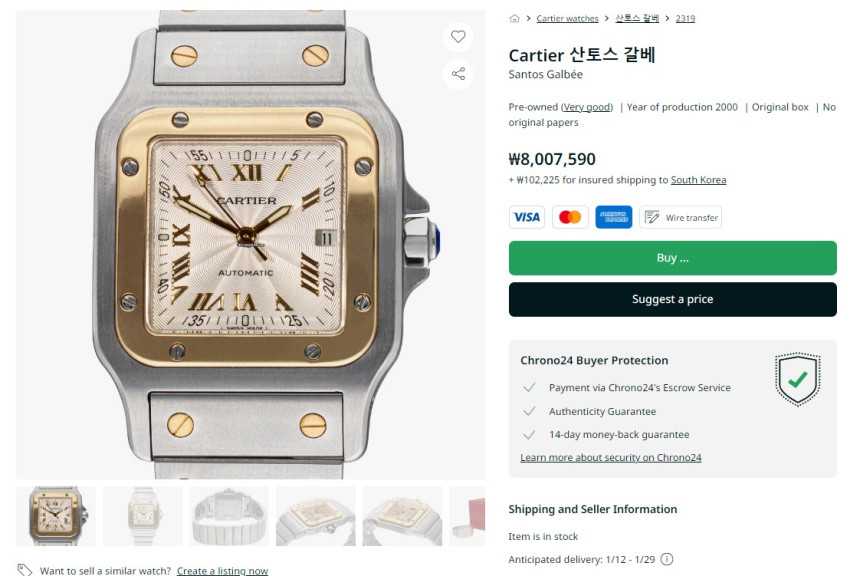
Task: Go to home via breadcrumb house icon
Action: [x=514, y=19]
